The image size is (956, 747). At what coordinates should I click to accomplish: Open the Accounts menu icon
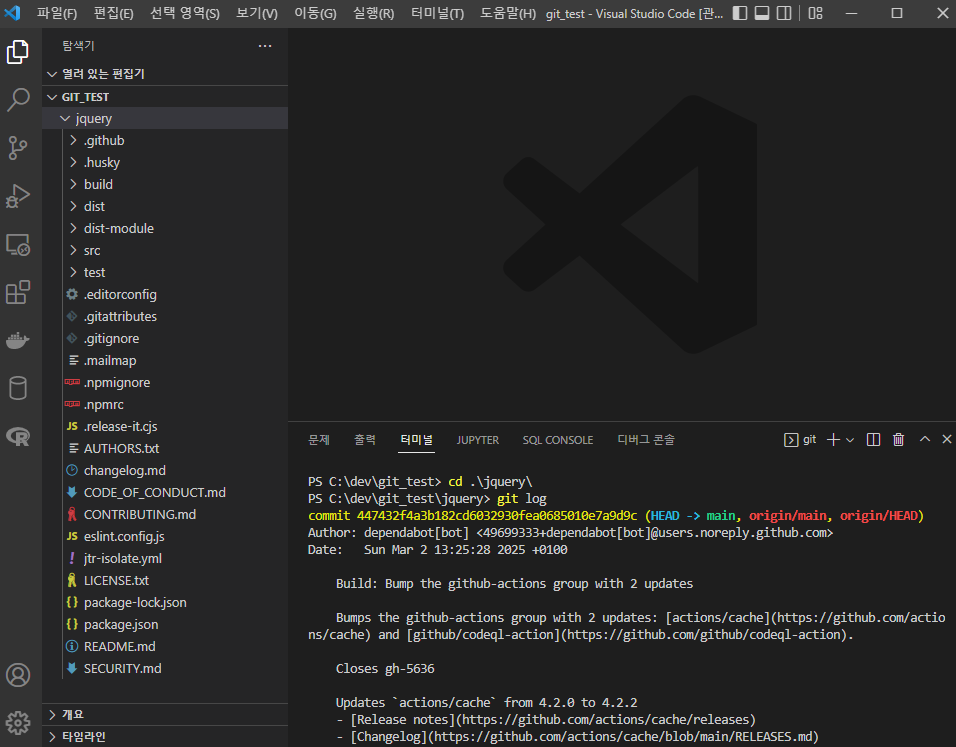(18, 675)
